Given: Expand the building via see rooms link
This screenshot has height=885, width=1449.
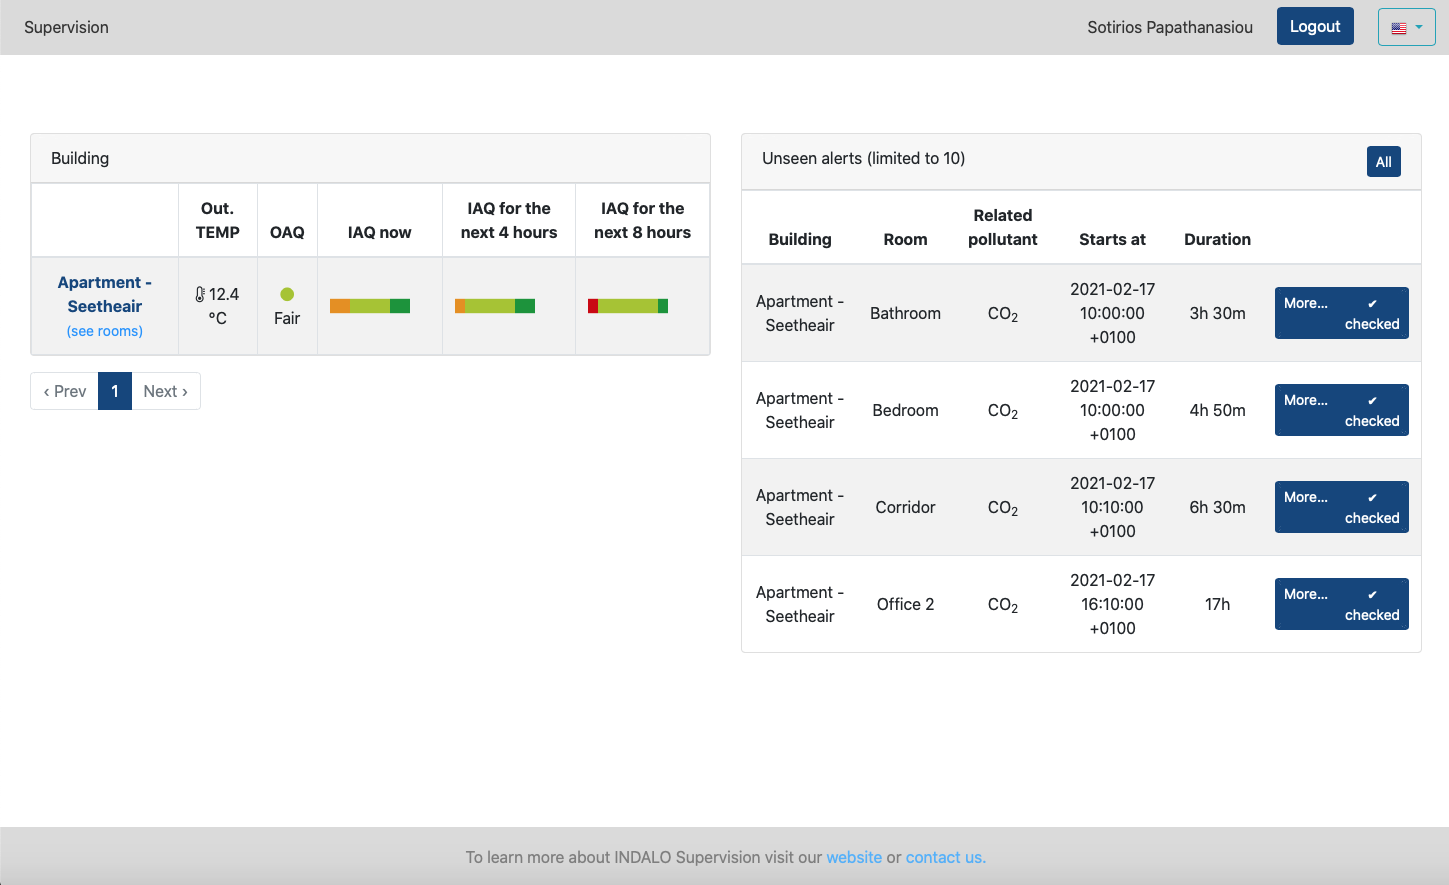Looking at the screenshot, I should coord(105,331).
